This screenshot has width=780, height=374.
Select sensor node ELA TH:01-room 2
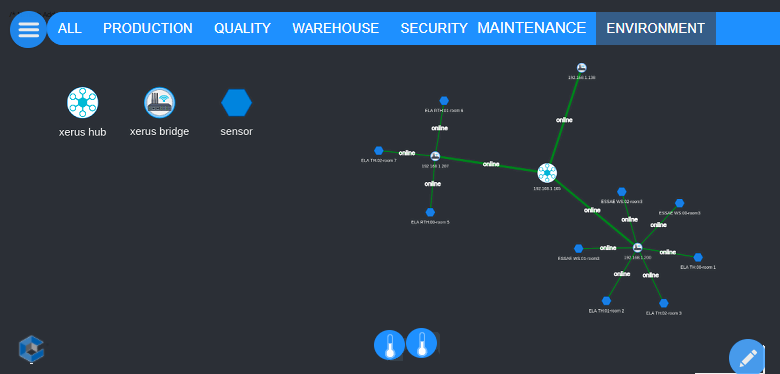pyautogui.click(x=606, y=301)
